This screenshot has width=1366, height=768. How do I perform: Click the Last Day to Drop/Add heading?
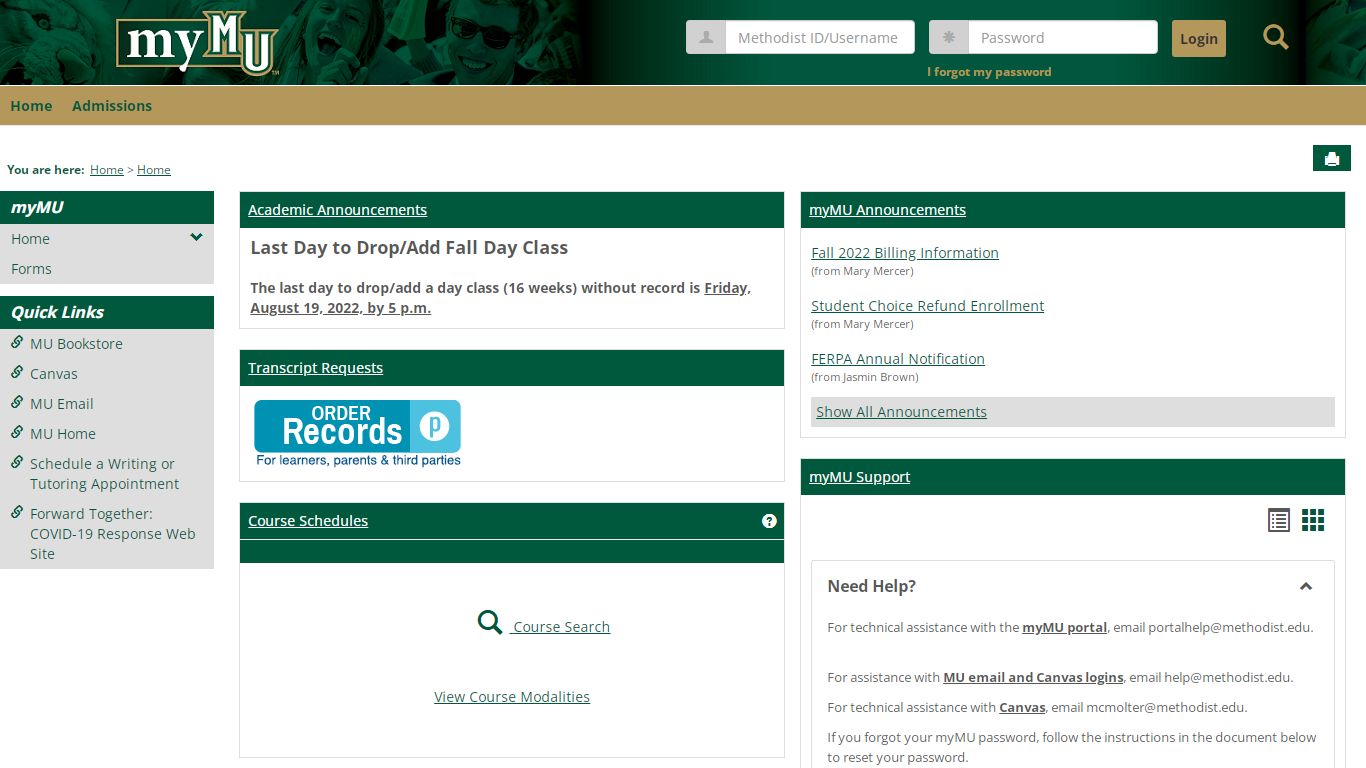point(409,248)
